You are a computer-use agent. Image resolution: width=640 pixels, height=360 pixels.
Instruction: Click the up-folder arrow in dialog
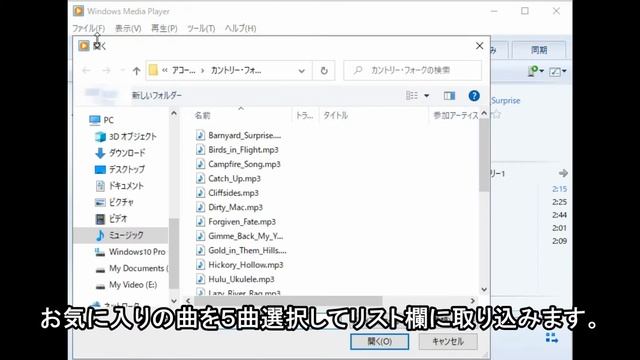136,71
